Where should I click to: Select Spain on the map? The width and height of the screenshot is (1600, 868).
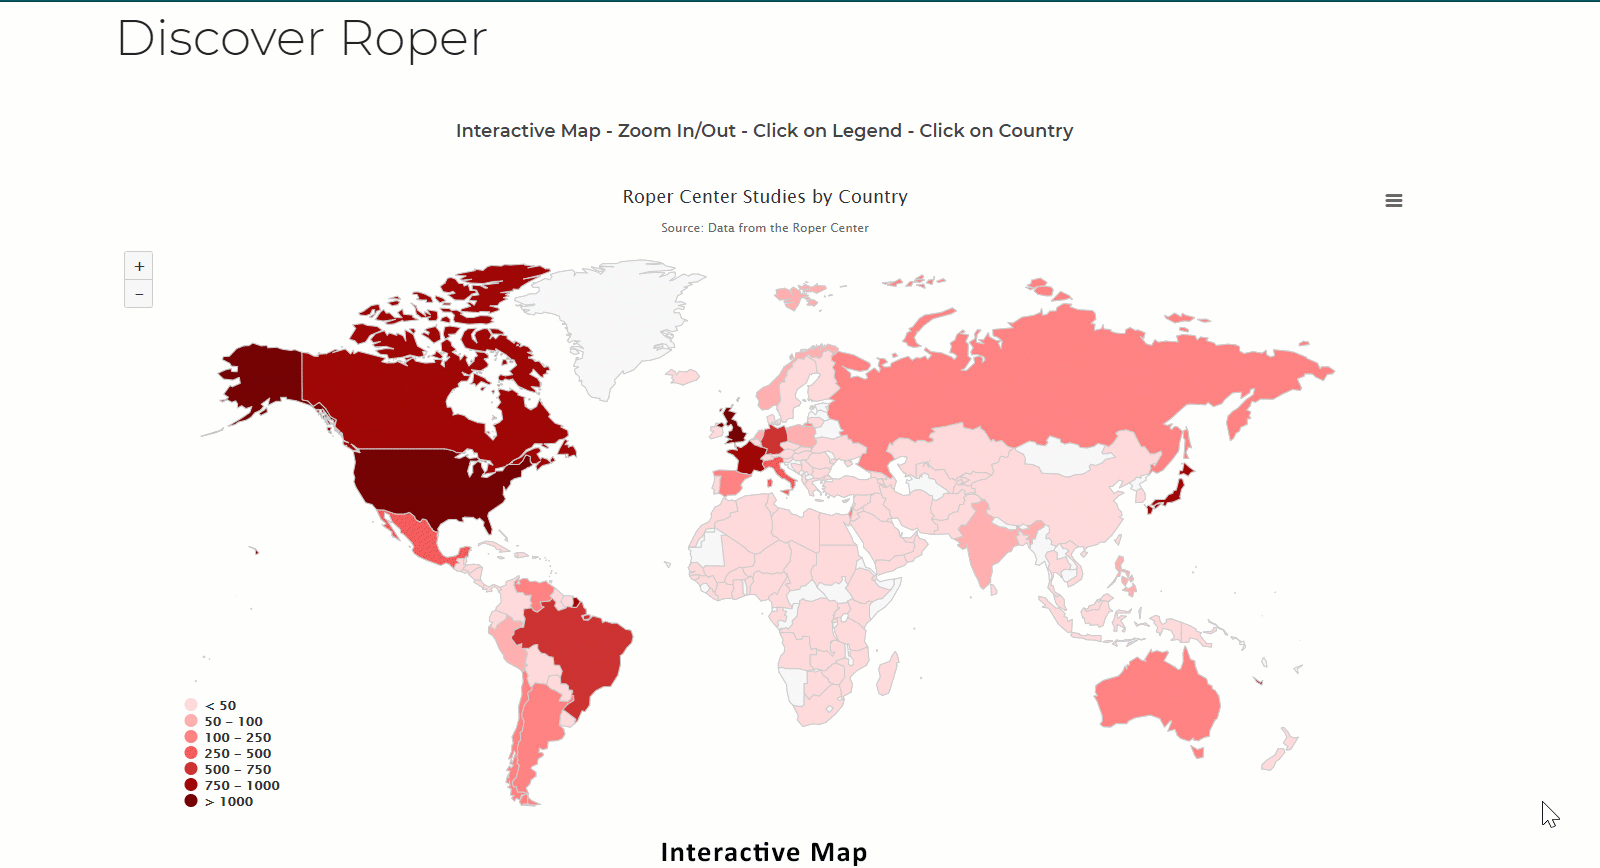pos(730,483)
